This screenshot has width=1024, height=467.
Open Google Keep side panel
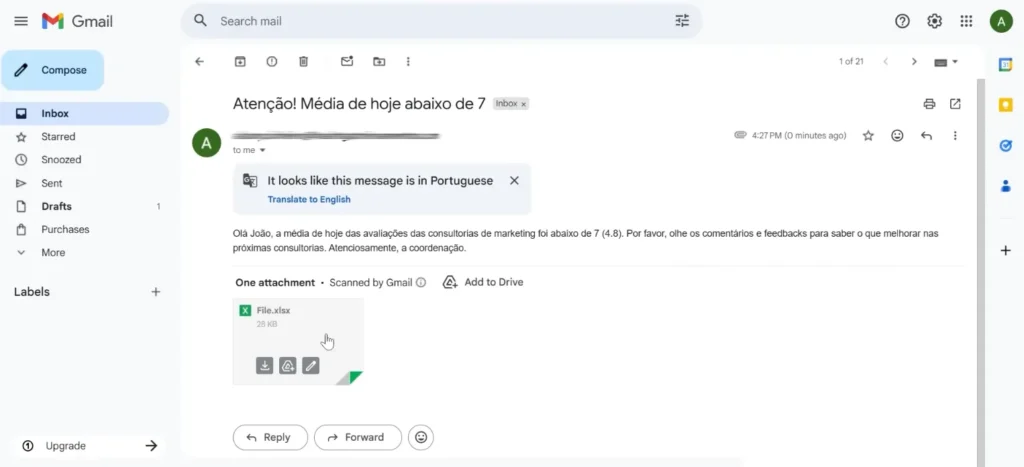point(1006,105)
